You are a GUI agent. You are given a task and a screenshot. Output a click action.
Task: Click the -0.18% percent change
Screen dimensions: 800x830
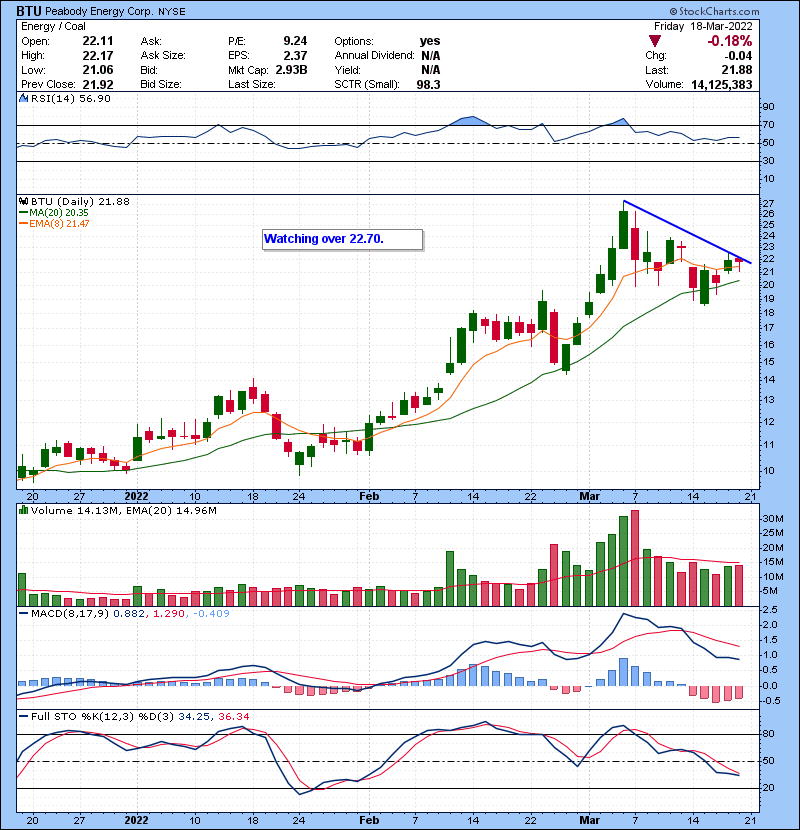click(x=730, y=41)
